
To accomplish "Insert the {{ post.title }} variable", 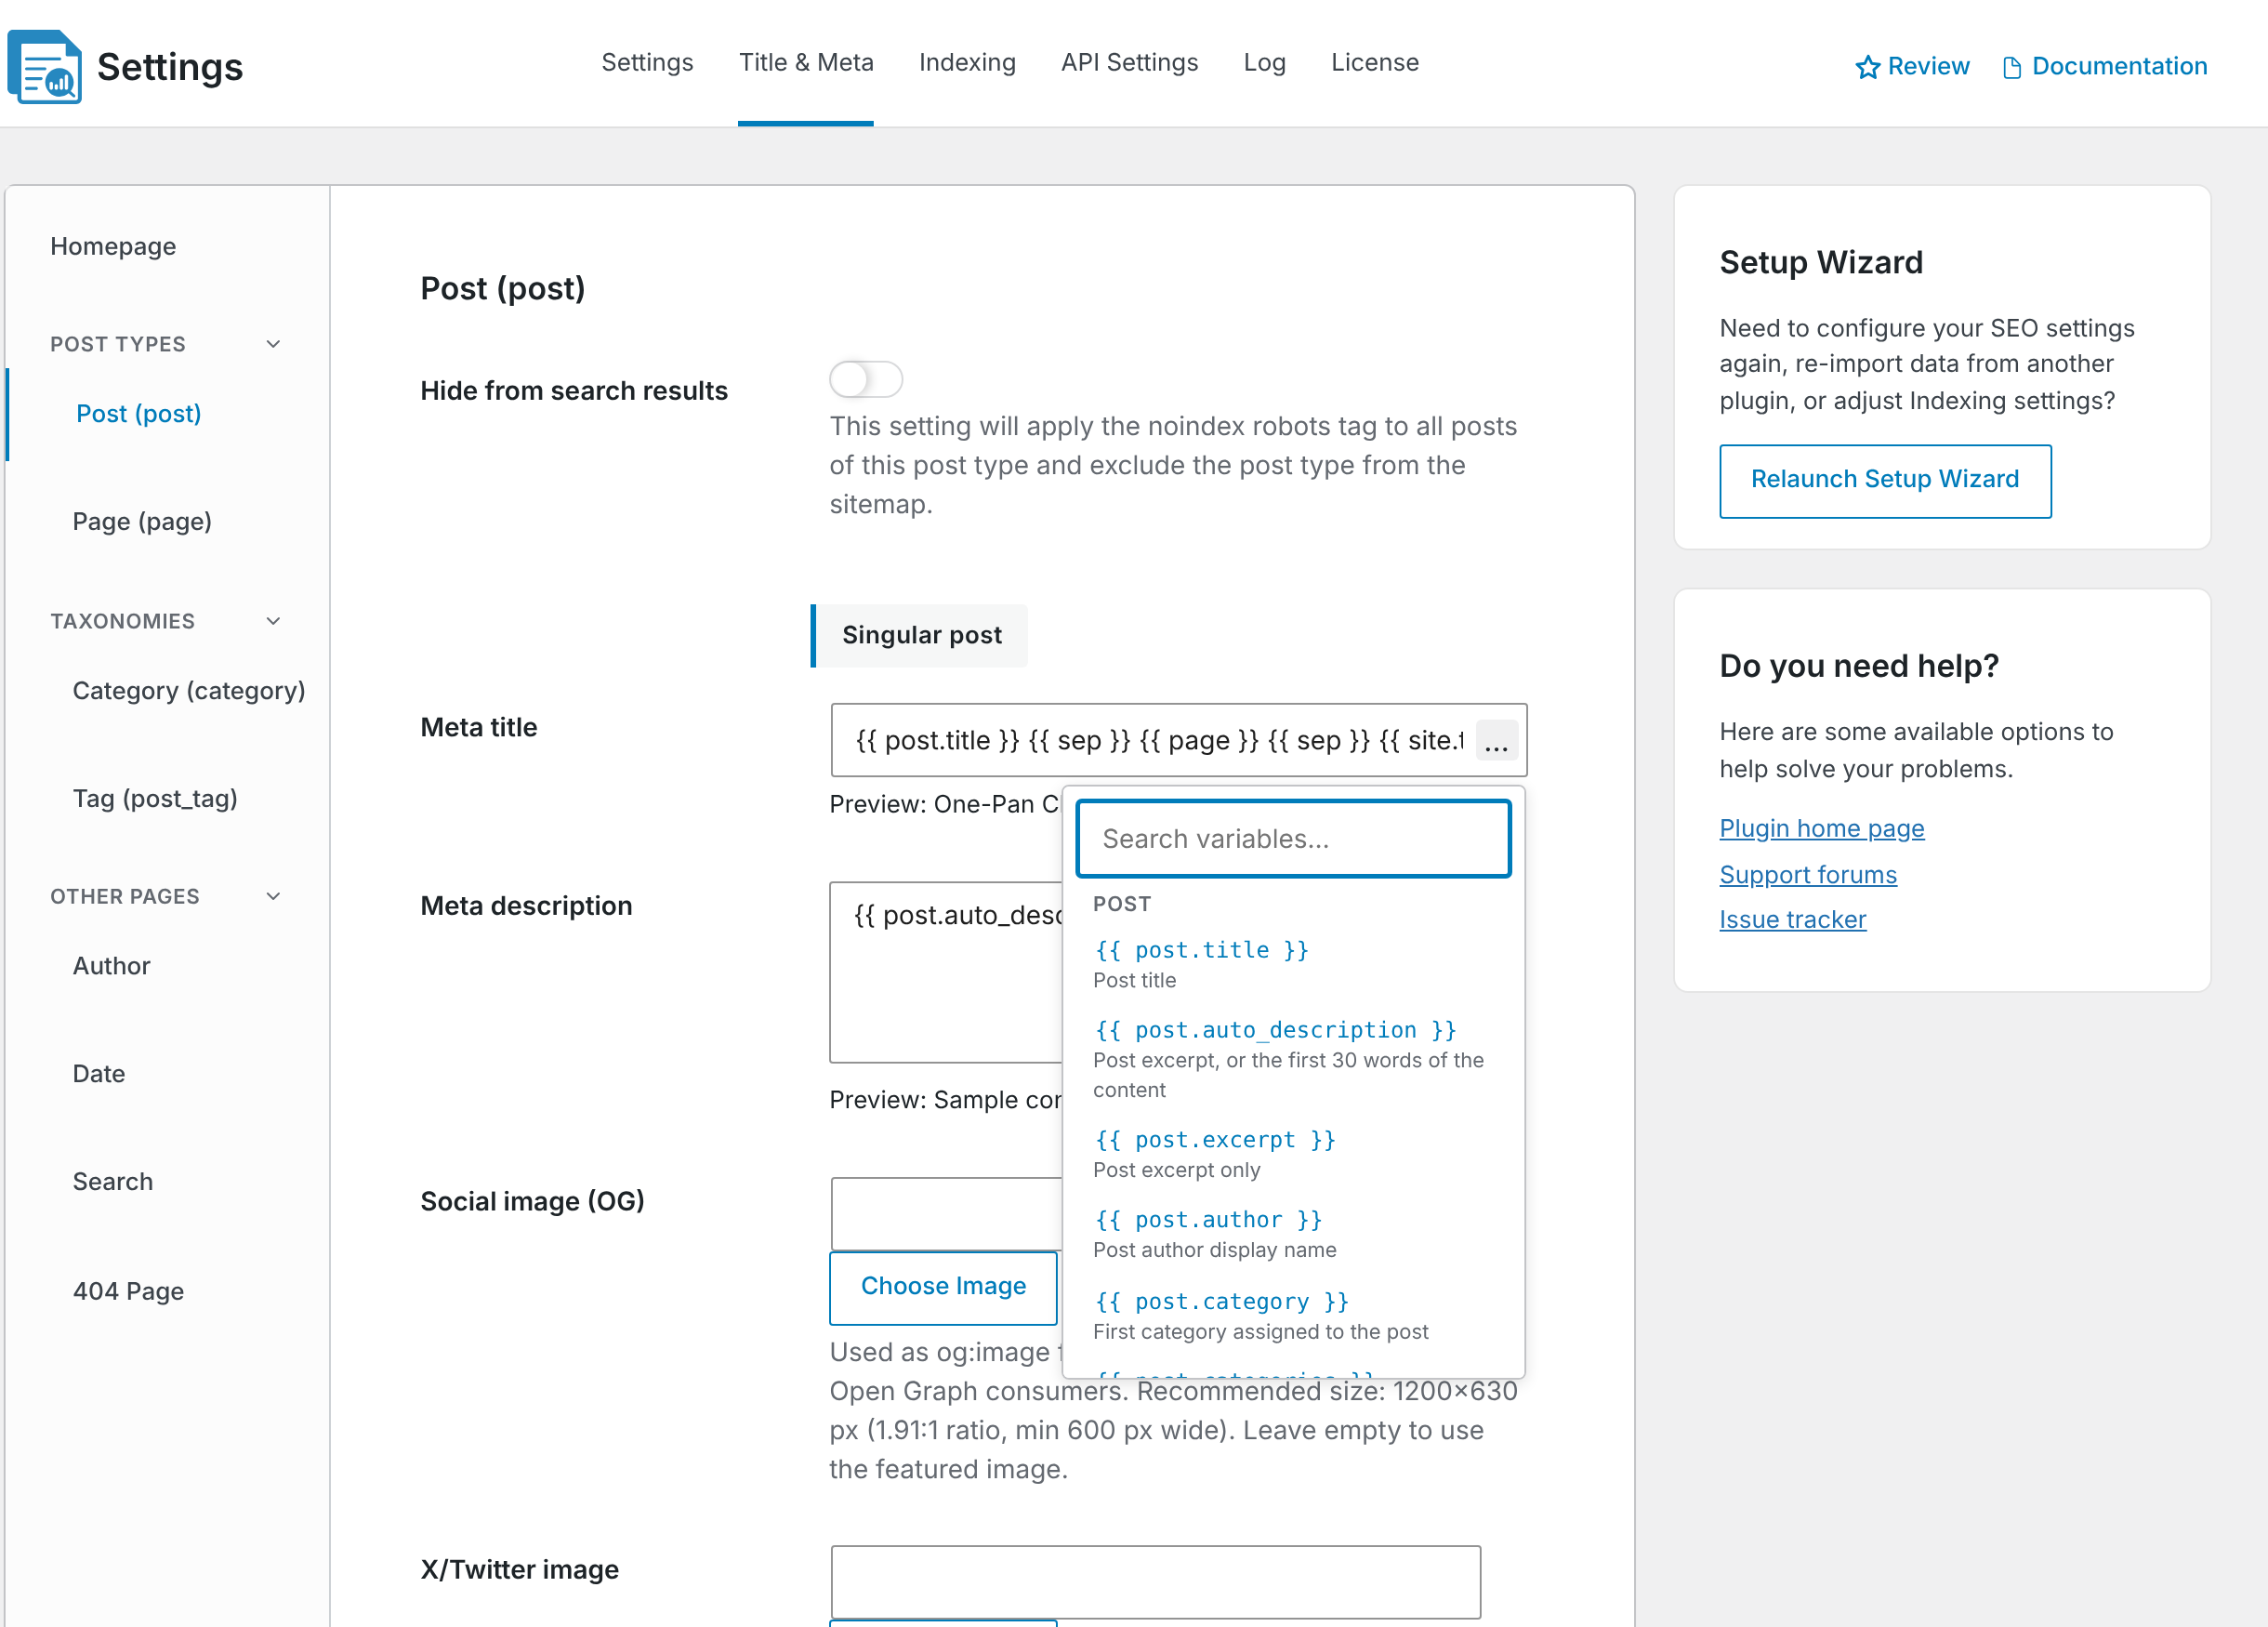I will coord(1201,950).
